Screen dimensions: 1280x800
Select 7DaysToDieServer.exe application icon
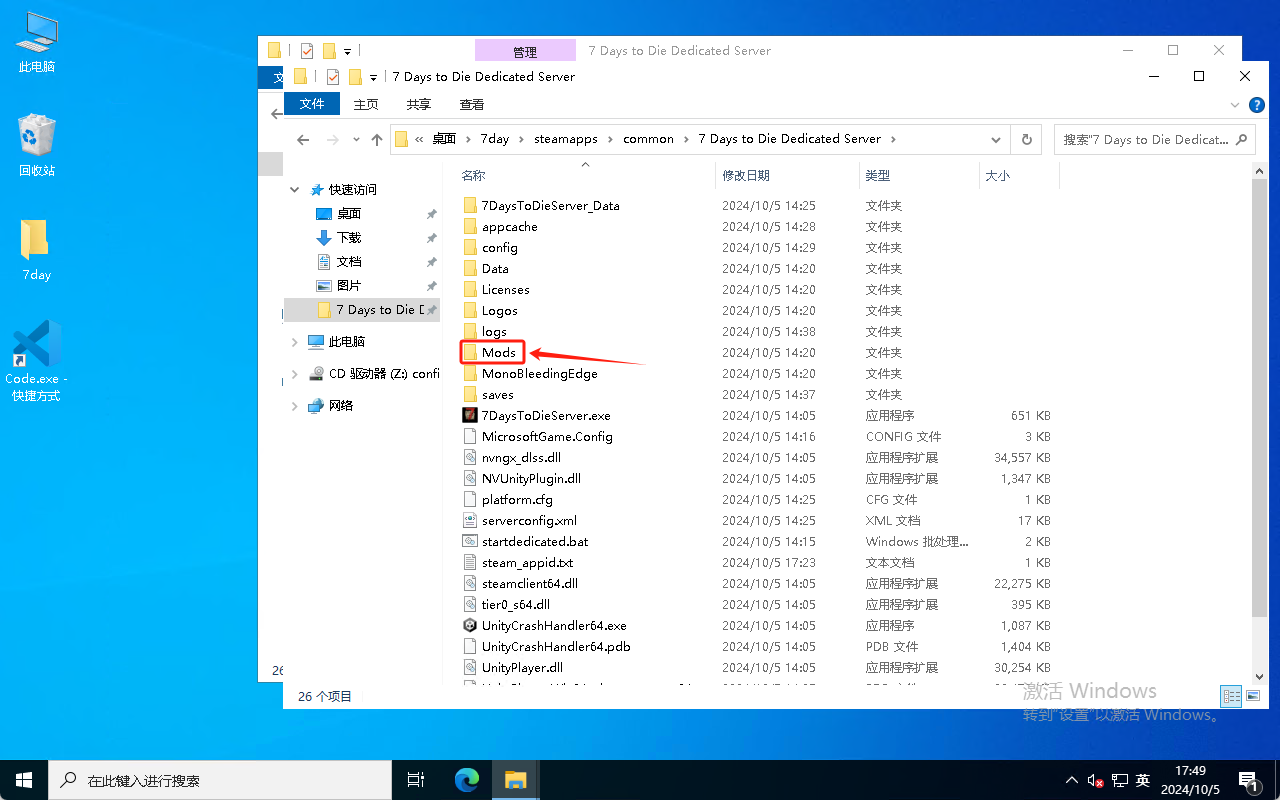tap(470, 415)
